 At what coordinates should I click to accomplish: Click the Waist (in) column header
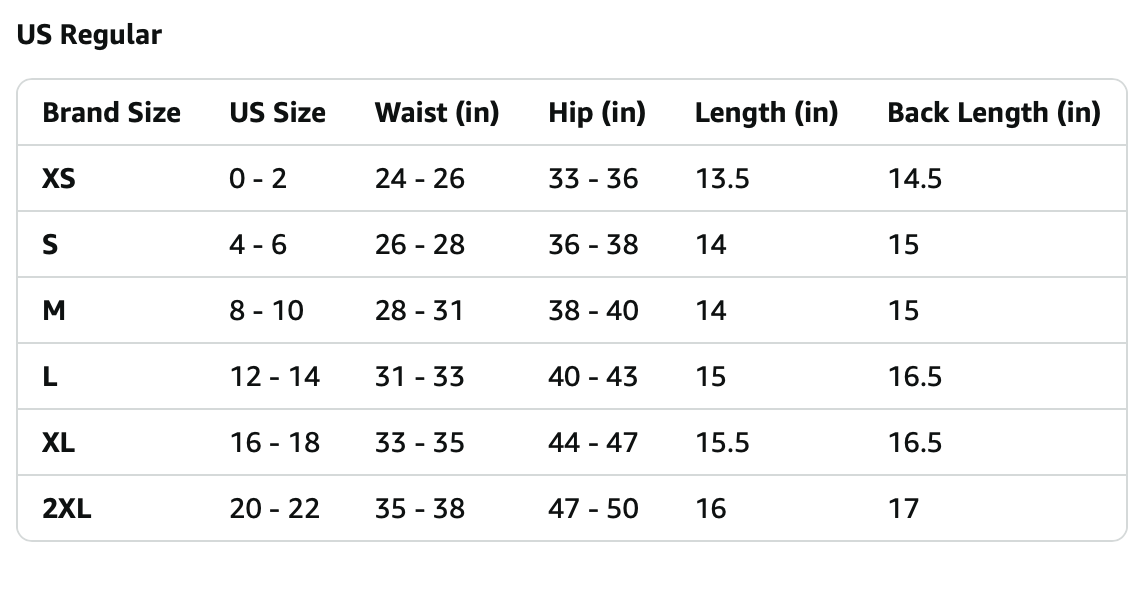436,113
